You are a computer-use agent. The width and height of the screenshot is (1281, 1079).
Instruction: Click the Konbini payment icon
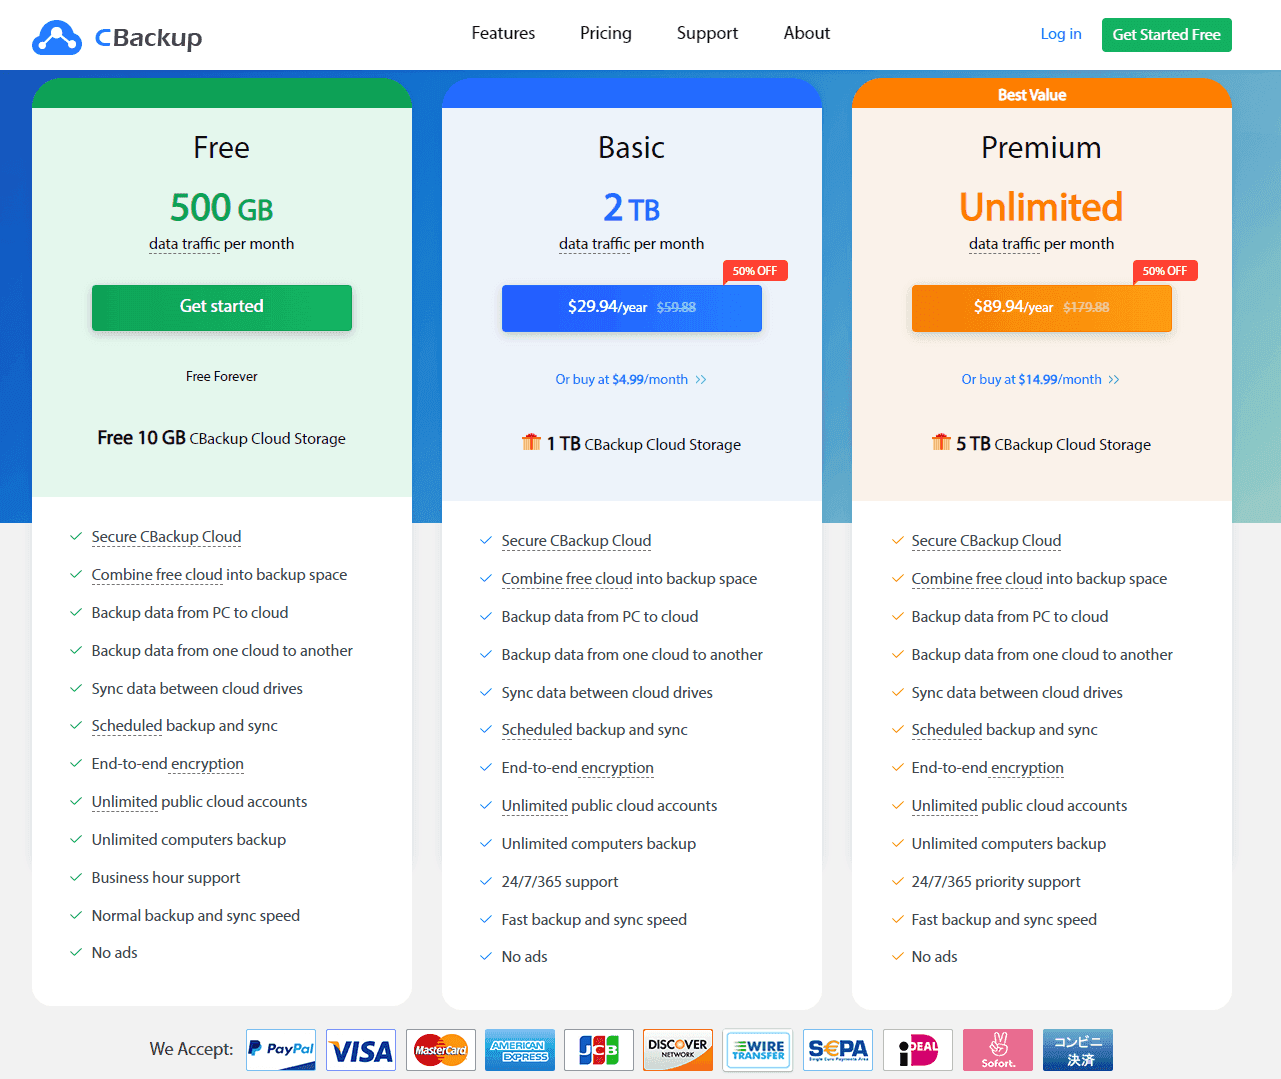tap(1078, 1050)
